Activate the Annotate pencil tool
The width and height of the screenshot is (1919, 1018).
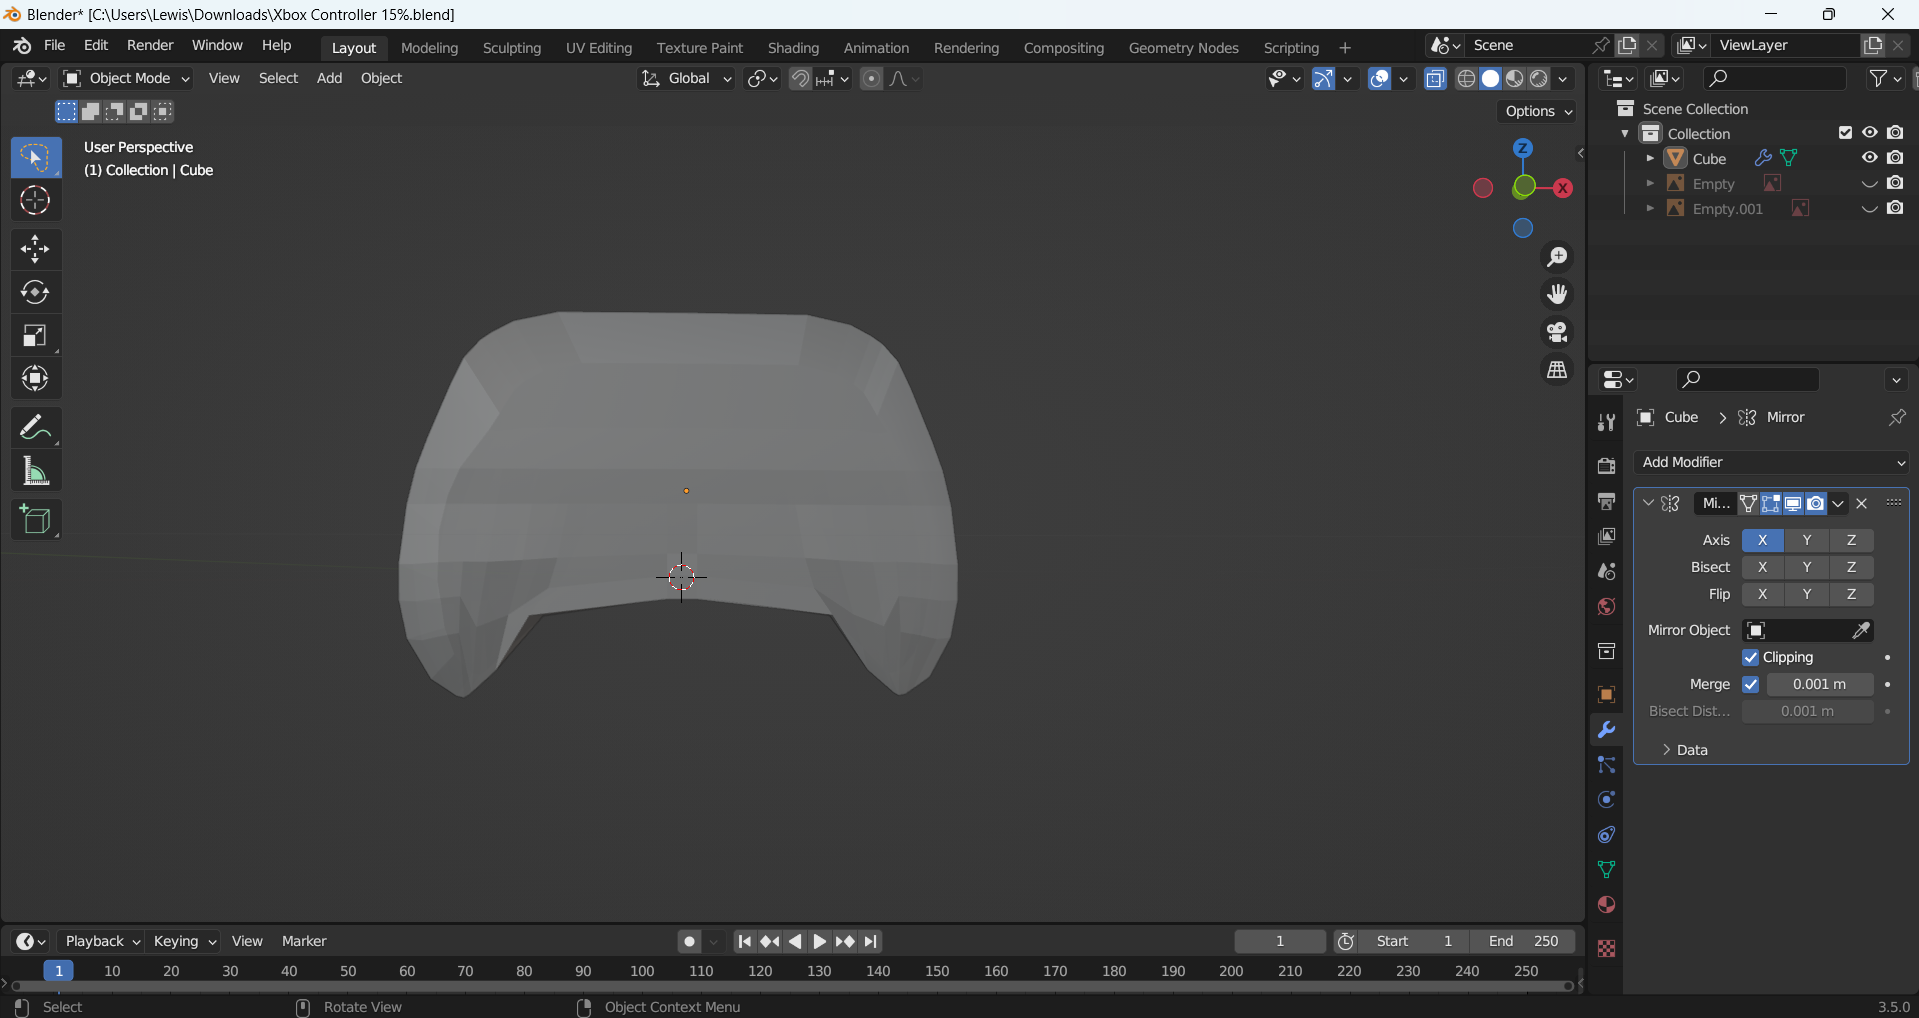[35, 428]
